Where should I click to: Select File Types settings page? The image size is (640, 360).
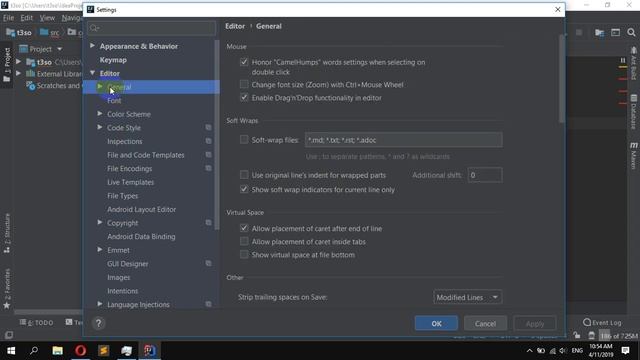coord(122,196)
